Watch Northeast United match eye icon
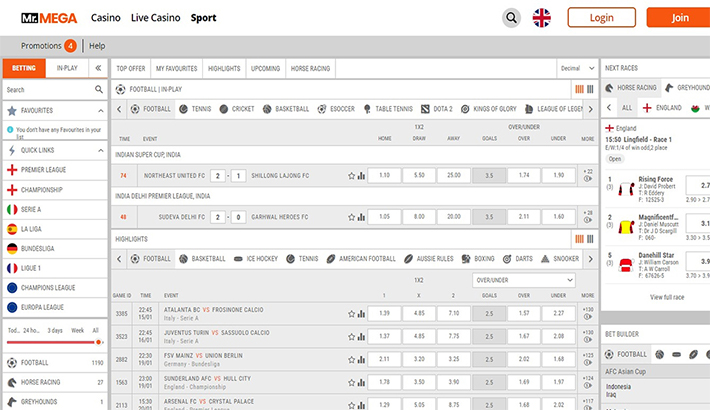Image resolution: width=710 pixels, height=410 pixels. point(588,179)
